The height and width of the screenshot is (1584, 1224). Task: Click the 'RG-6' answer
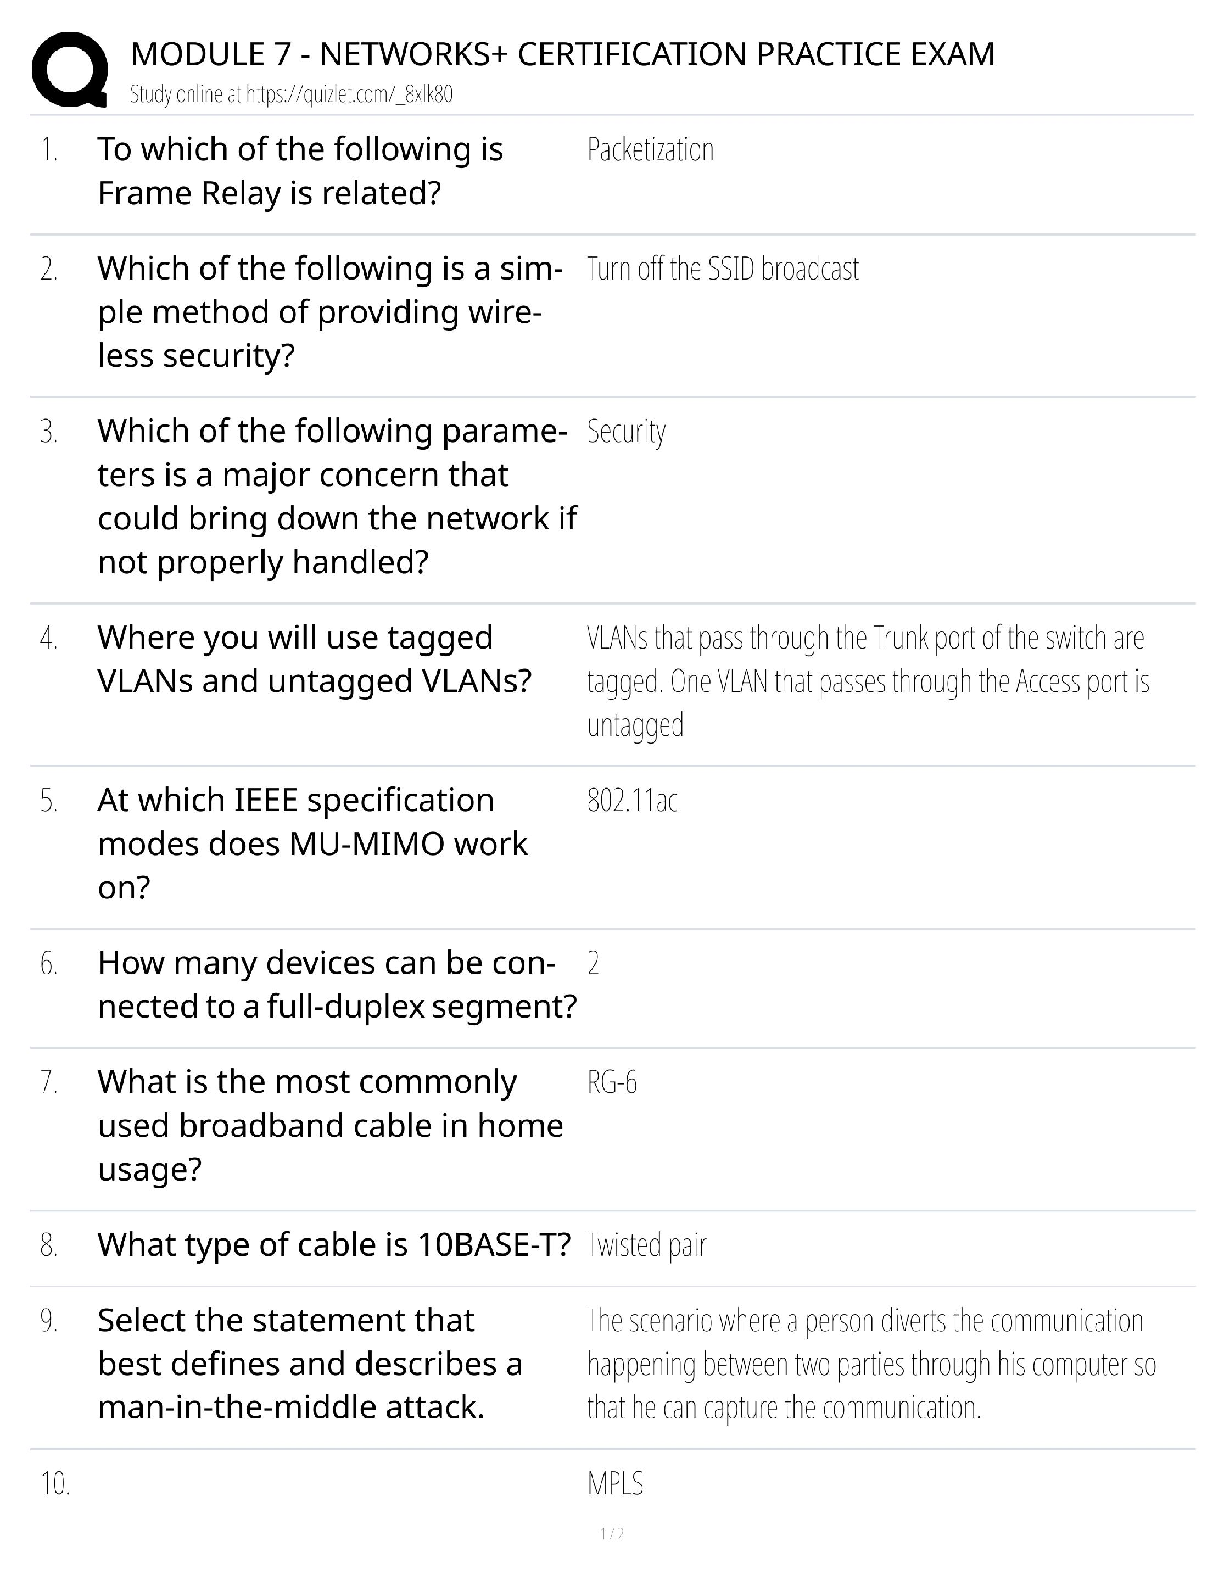click(612, 1083)
